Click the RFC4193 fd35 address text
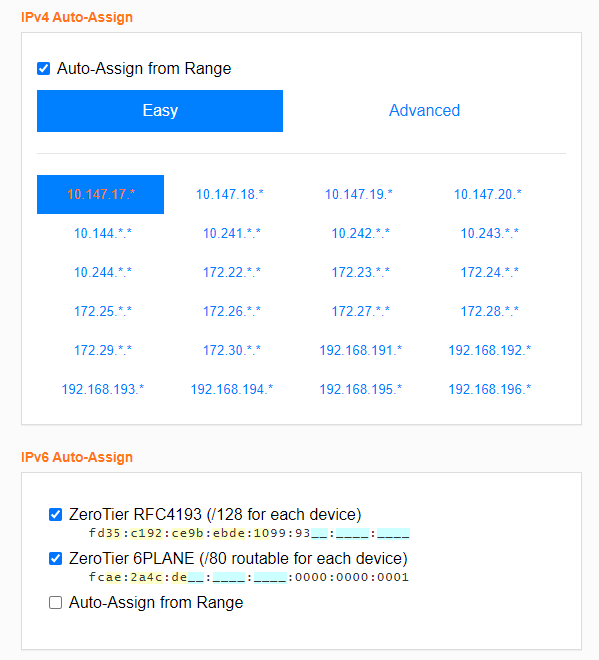 tap(249, 533)
